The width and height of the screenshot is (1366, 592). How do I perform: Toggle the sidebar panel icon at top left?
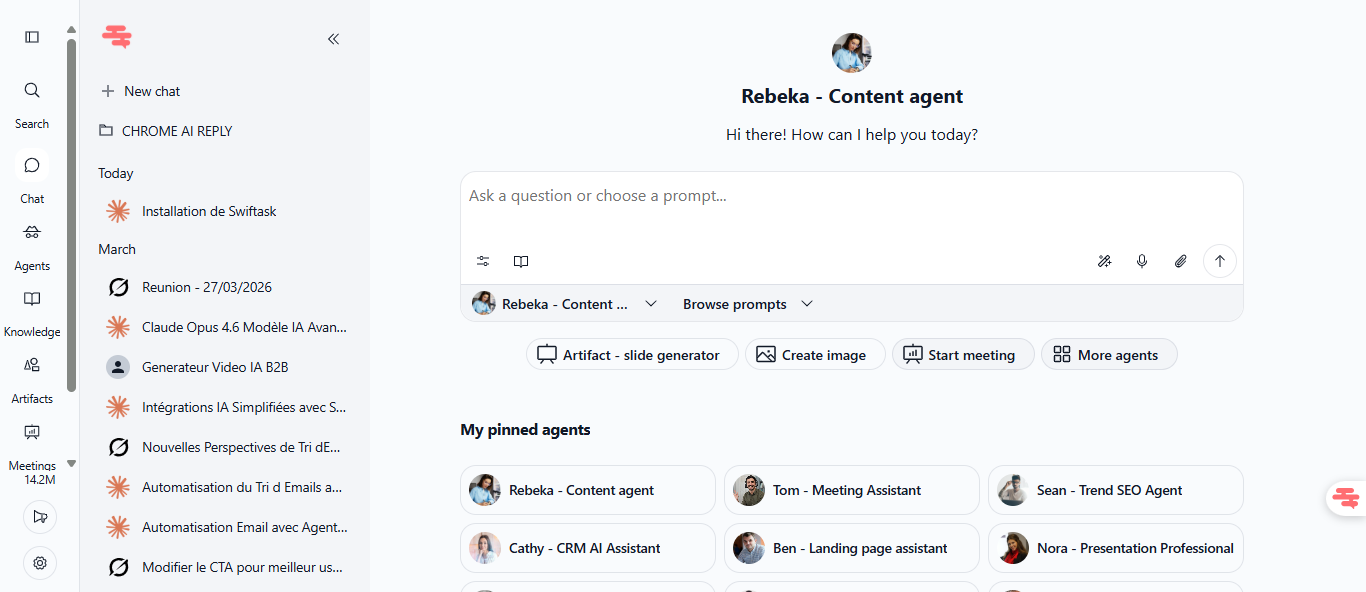pyautogui.click(x=32, y=37)
